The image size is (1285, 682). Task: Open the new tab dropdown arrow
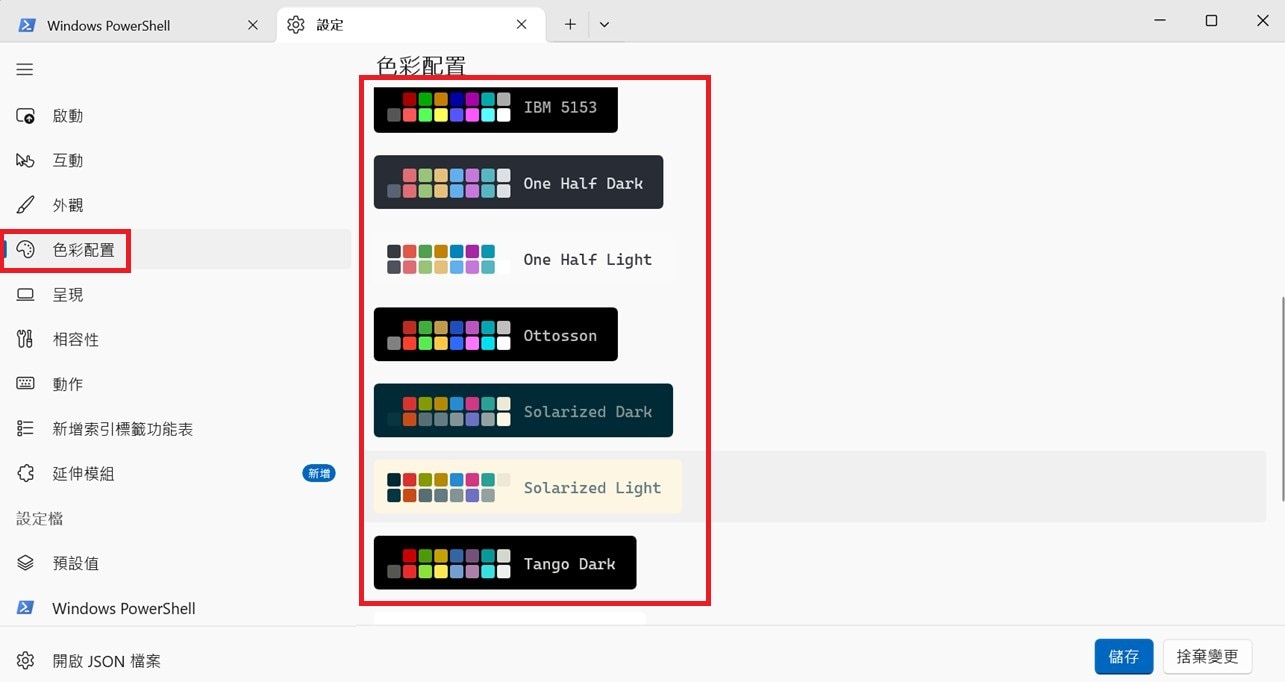(x=604, y=25)
